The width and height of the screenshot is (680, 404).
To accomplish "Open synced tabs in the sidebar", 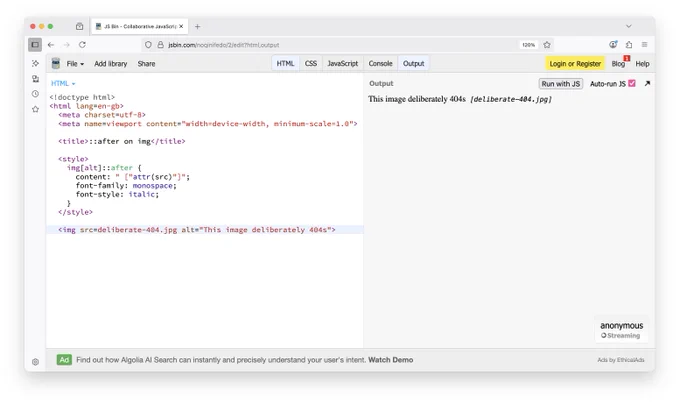I will tap(35, 78).
